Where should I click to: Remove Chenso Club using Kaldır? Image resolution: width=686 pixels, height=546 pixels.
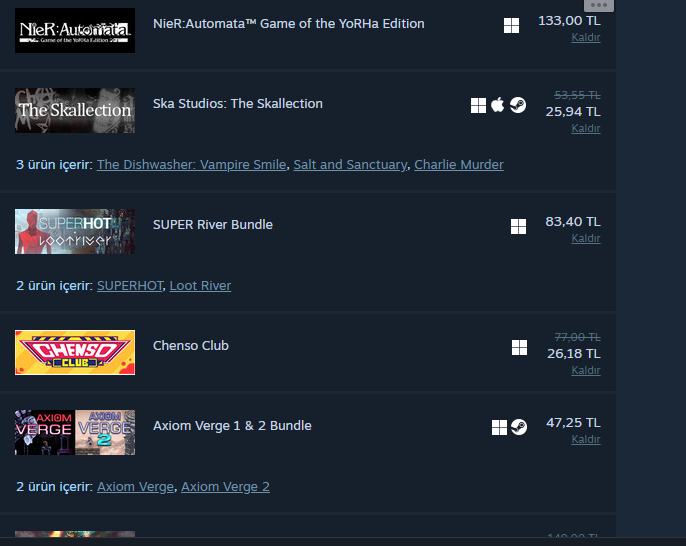tap(586, 370)
